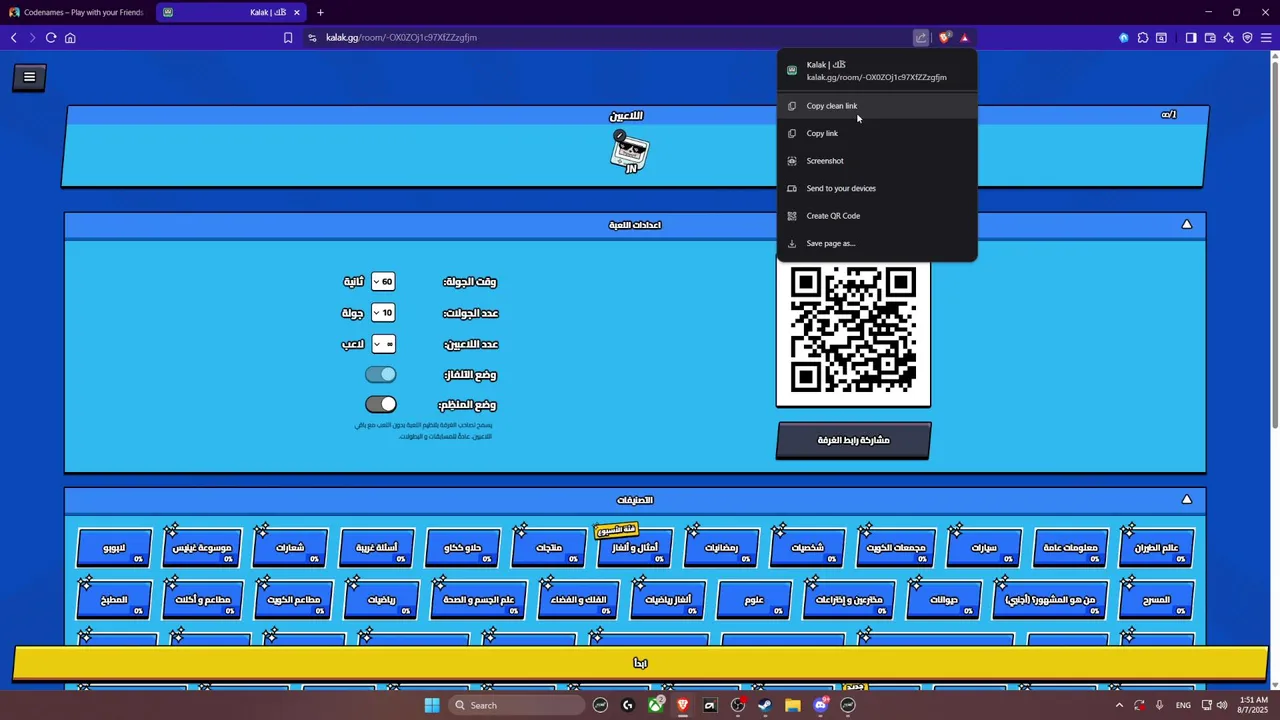1280x720 pixels.
Task: Select the عالم الطيران category
Action: click(1157, 548)
